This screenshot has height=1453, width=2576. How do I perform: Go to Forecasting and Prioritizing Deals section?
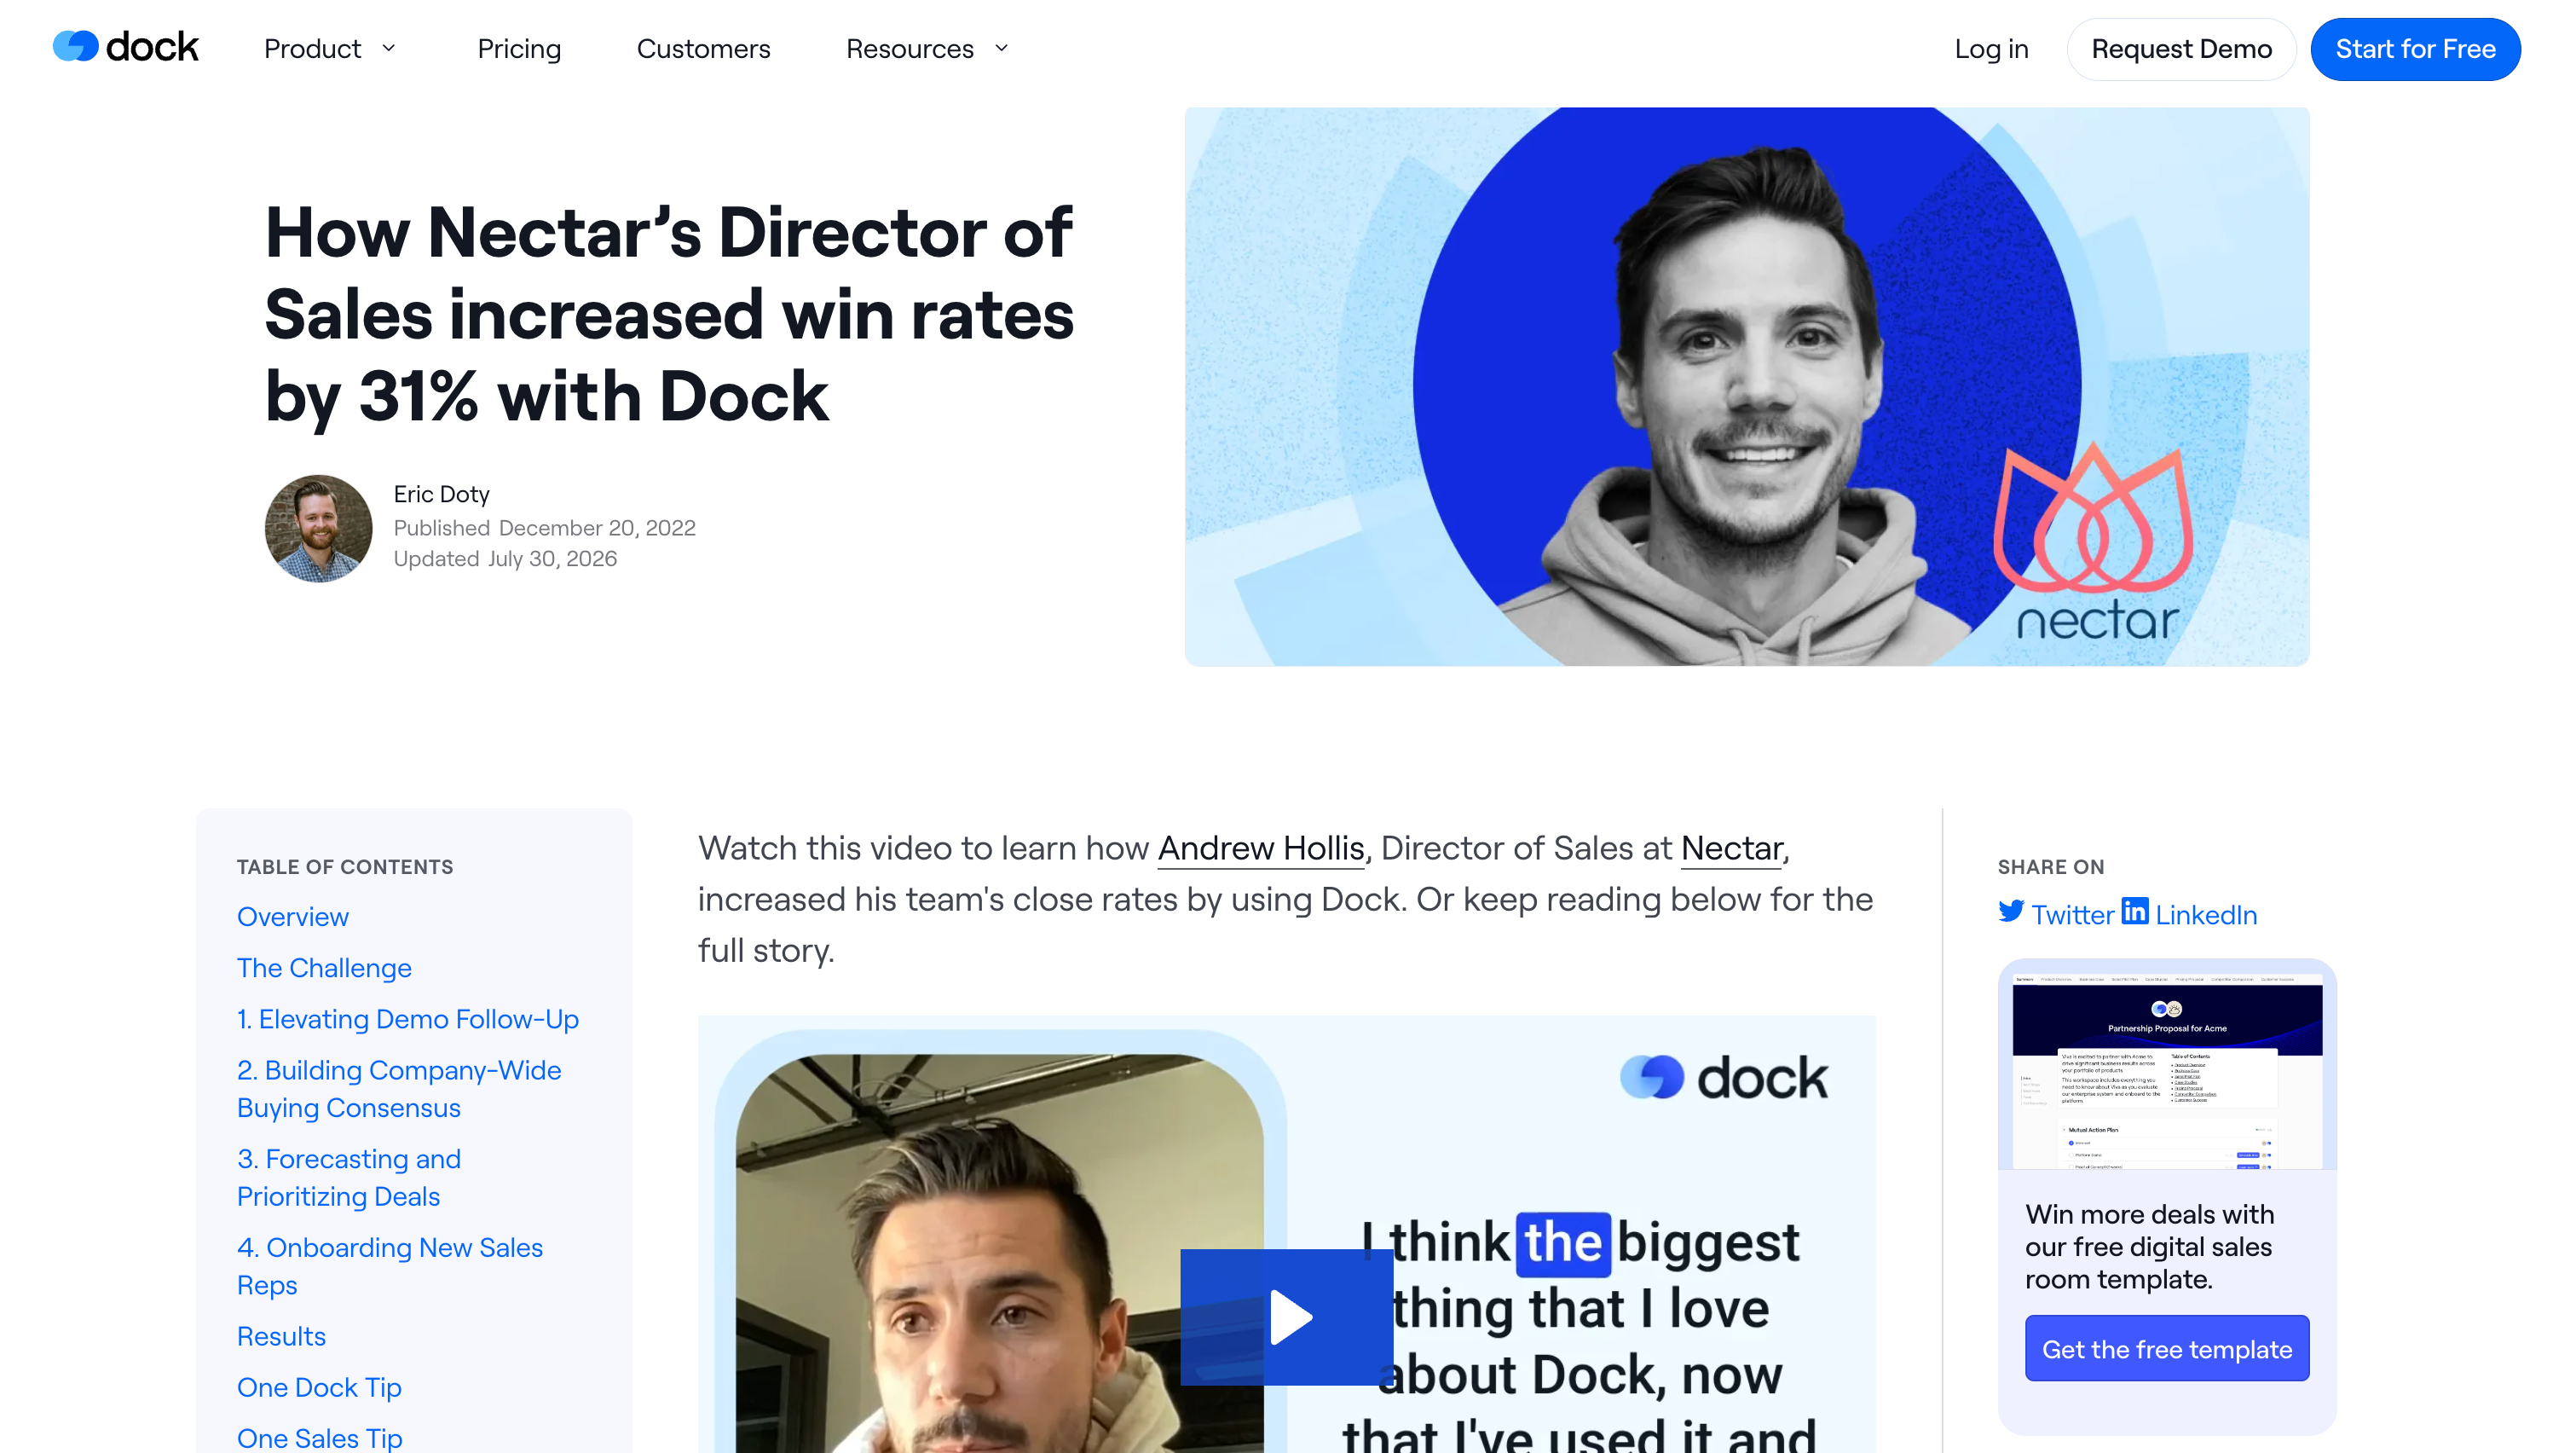349,1177
